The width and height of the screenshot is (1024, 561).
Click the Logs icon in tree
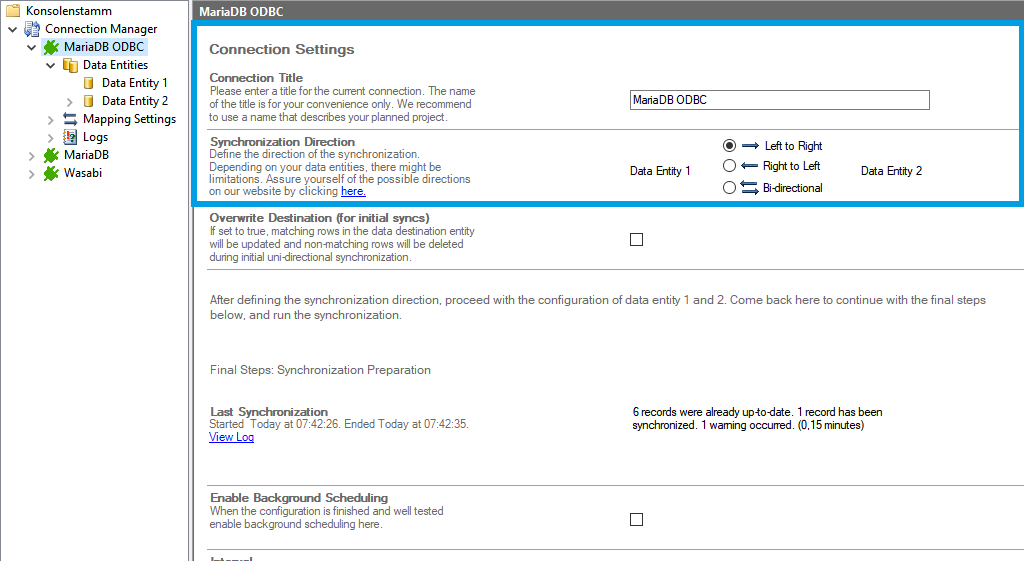(x=70, y=137)
